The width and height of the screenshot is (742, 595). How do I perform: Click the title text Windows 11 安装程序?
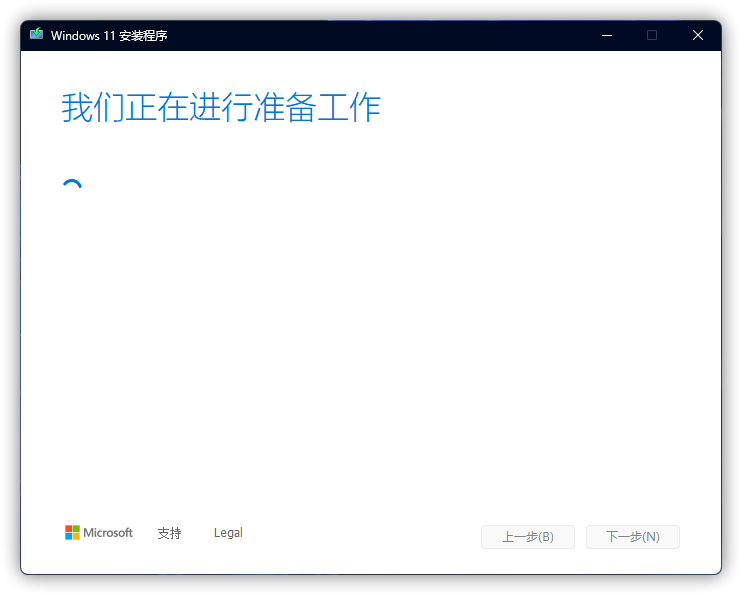109,36
